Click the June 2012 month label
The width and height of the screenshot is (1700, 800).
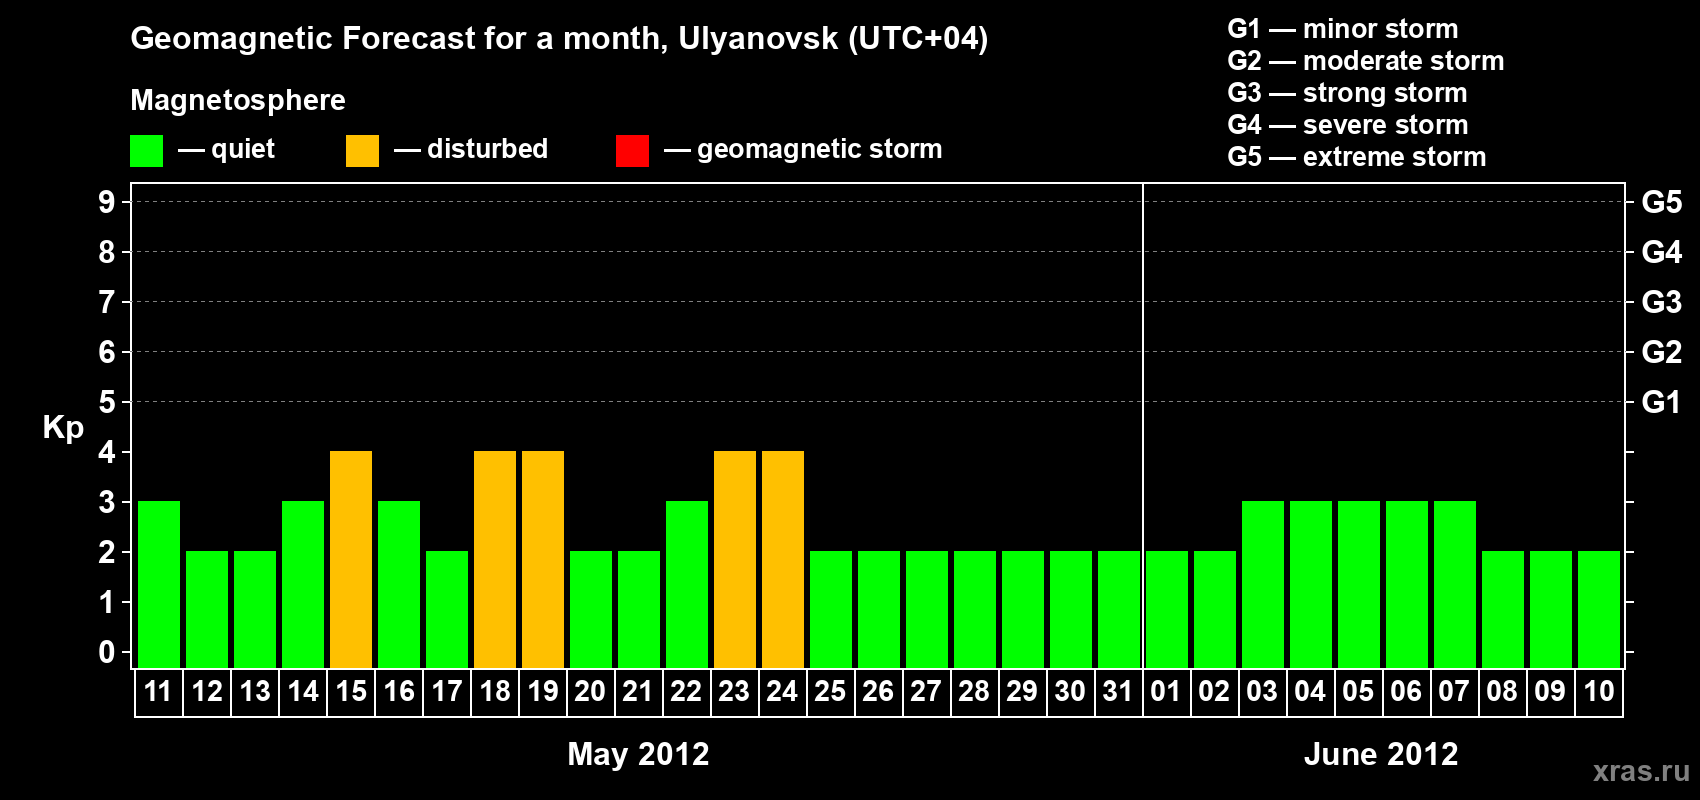point(1380,754)
